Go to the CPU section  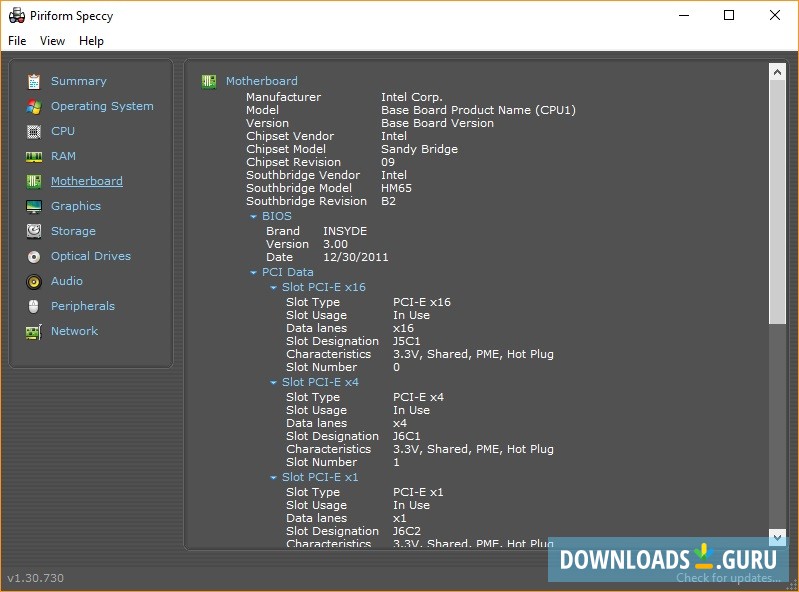pyautogui.click(x=63, y=131)
